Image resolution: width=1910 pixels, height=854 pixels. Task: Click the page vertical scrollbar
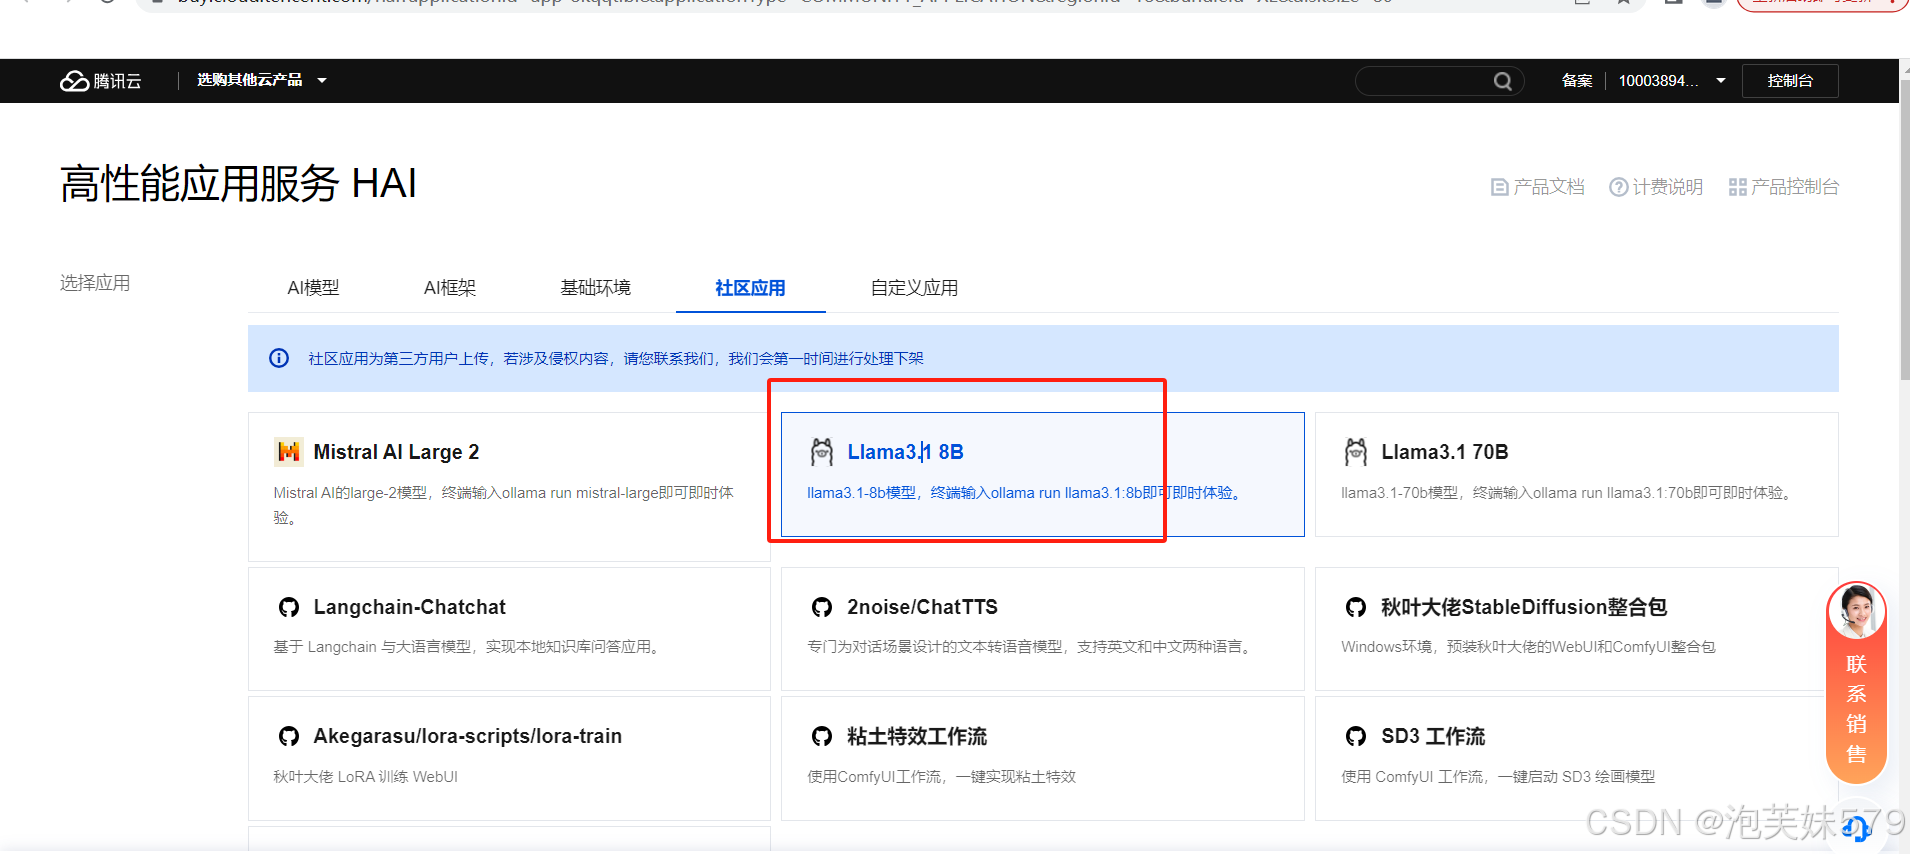pos(1904,230)
